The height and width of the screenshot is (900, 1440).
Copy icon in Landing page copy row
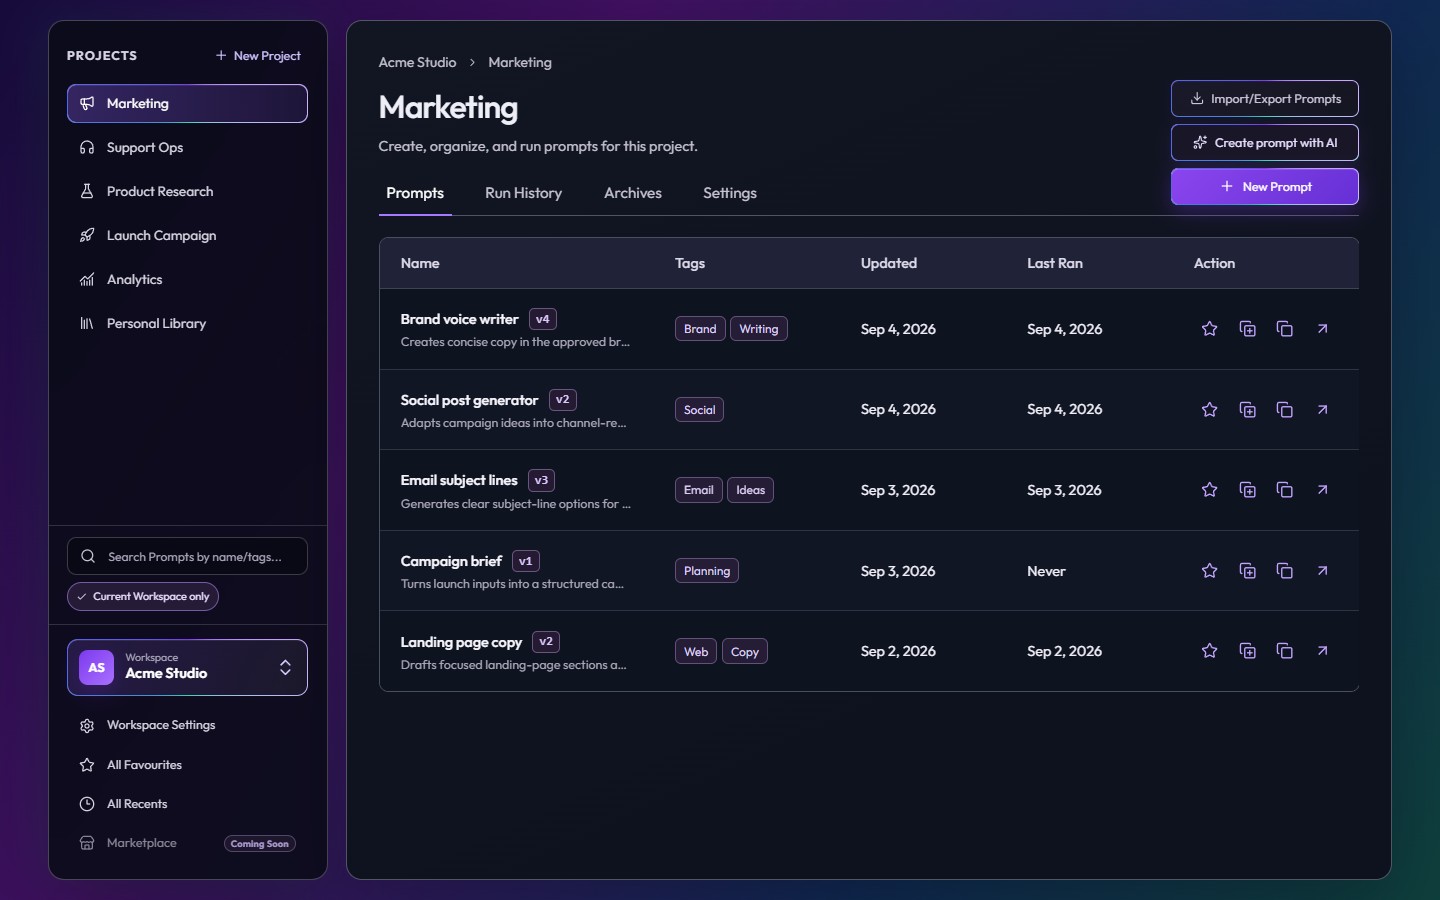tap(1285, 651)
